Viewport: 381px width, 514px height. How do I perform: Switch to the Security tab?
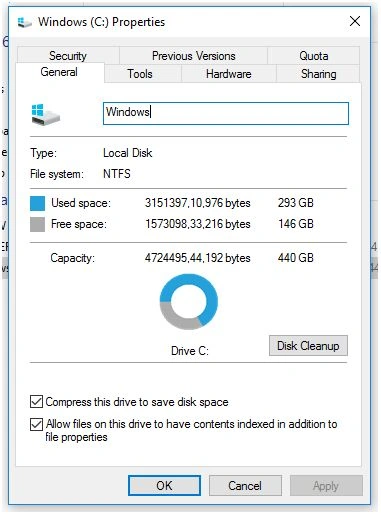pos(68,56)
